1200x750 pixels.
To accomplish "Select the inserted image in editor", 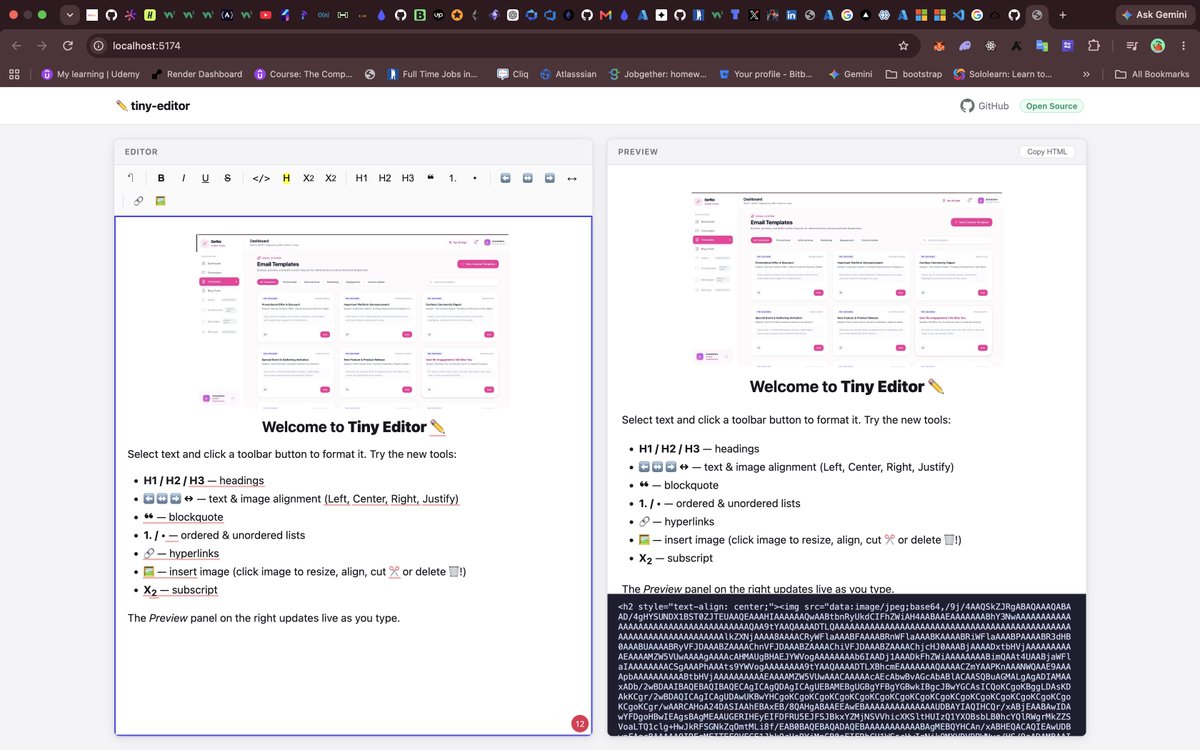I will click(353, 319).
